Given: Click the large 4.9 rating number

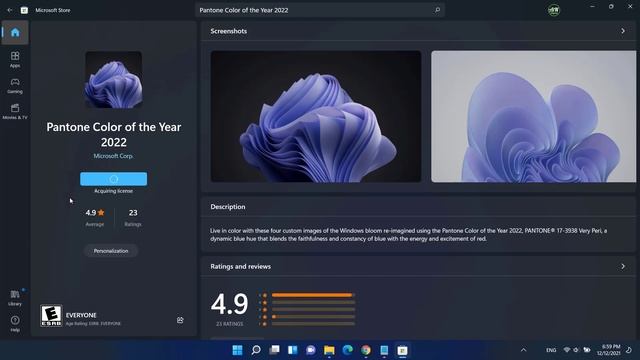Looking at the screenshot, I should 229,304.
